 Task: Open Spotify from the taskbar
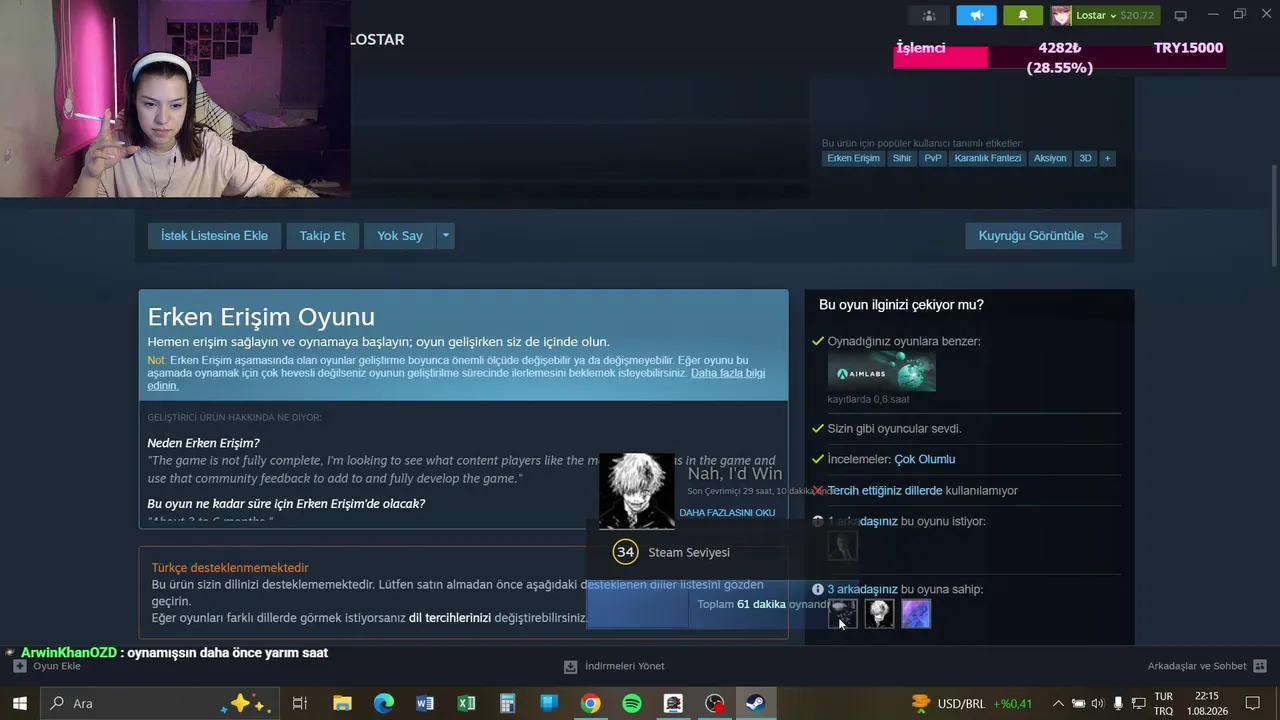[632, 703]
